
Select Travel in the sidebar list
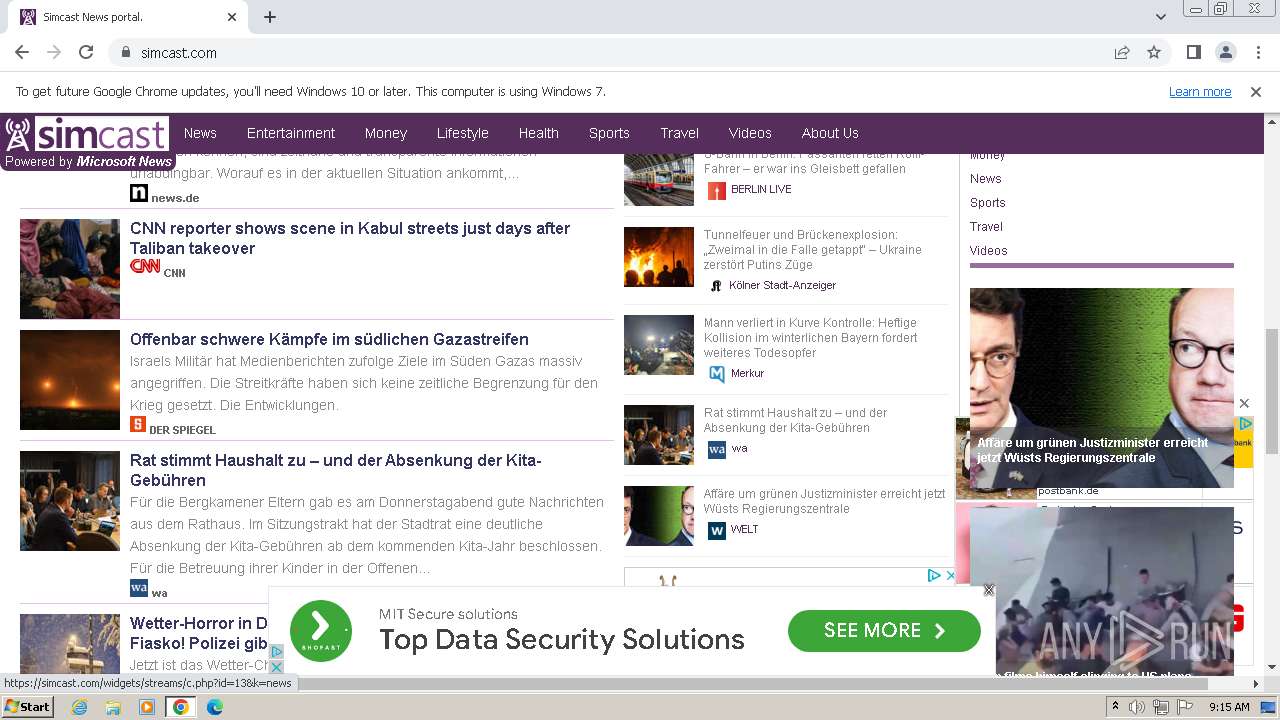[x=986, y=226]
